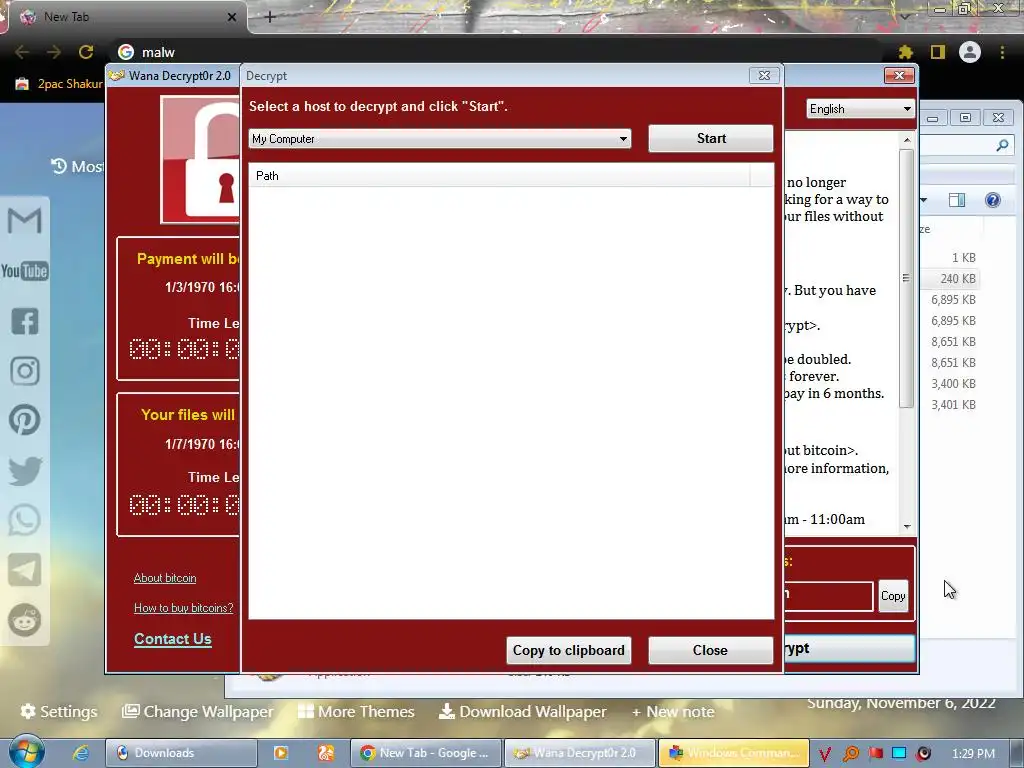
Task: Open Instagram shortcut in sidebar
Action: click(x=25, y=371)
